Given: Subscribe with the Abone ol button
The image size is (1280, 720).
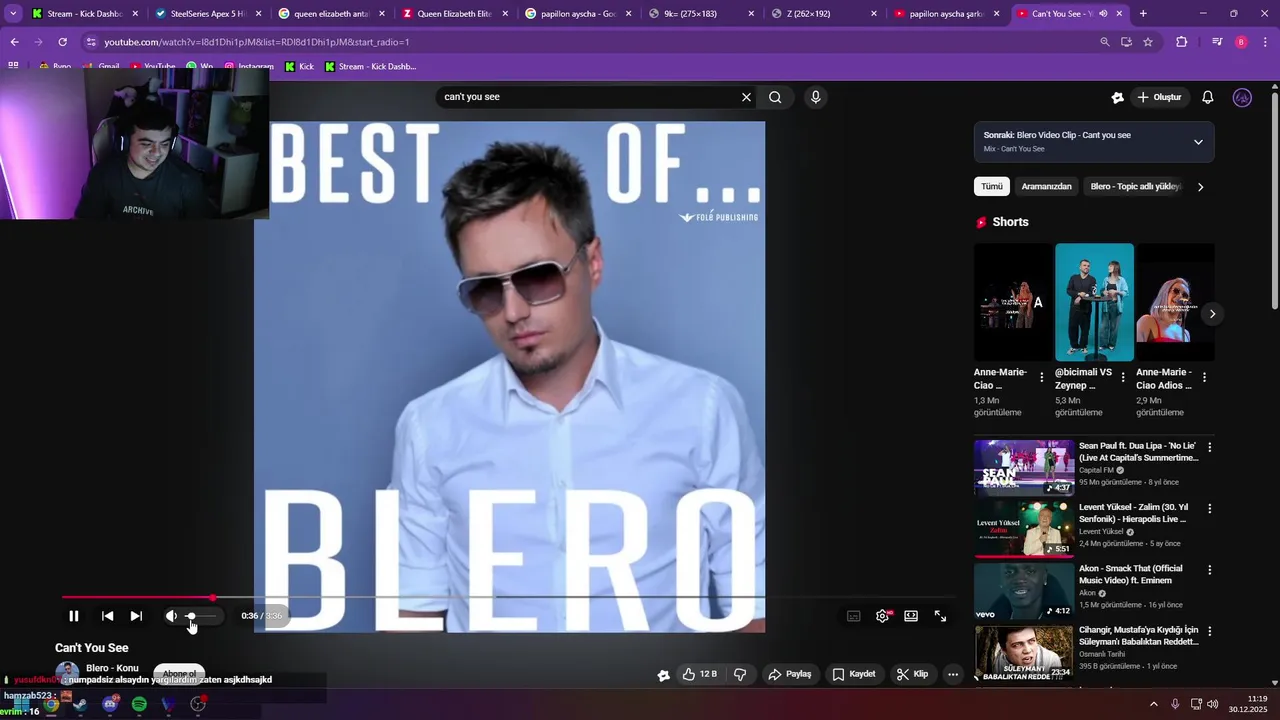Looking at the screenshot, I should point(179,674).
